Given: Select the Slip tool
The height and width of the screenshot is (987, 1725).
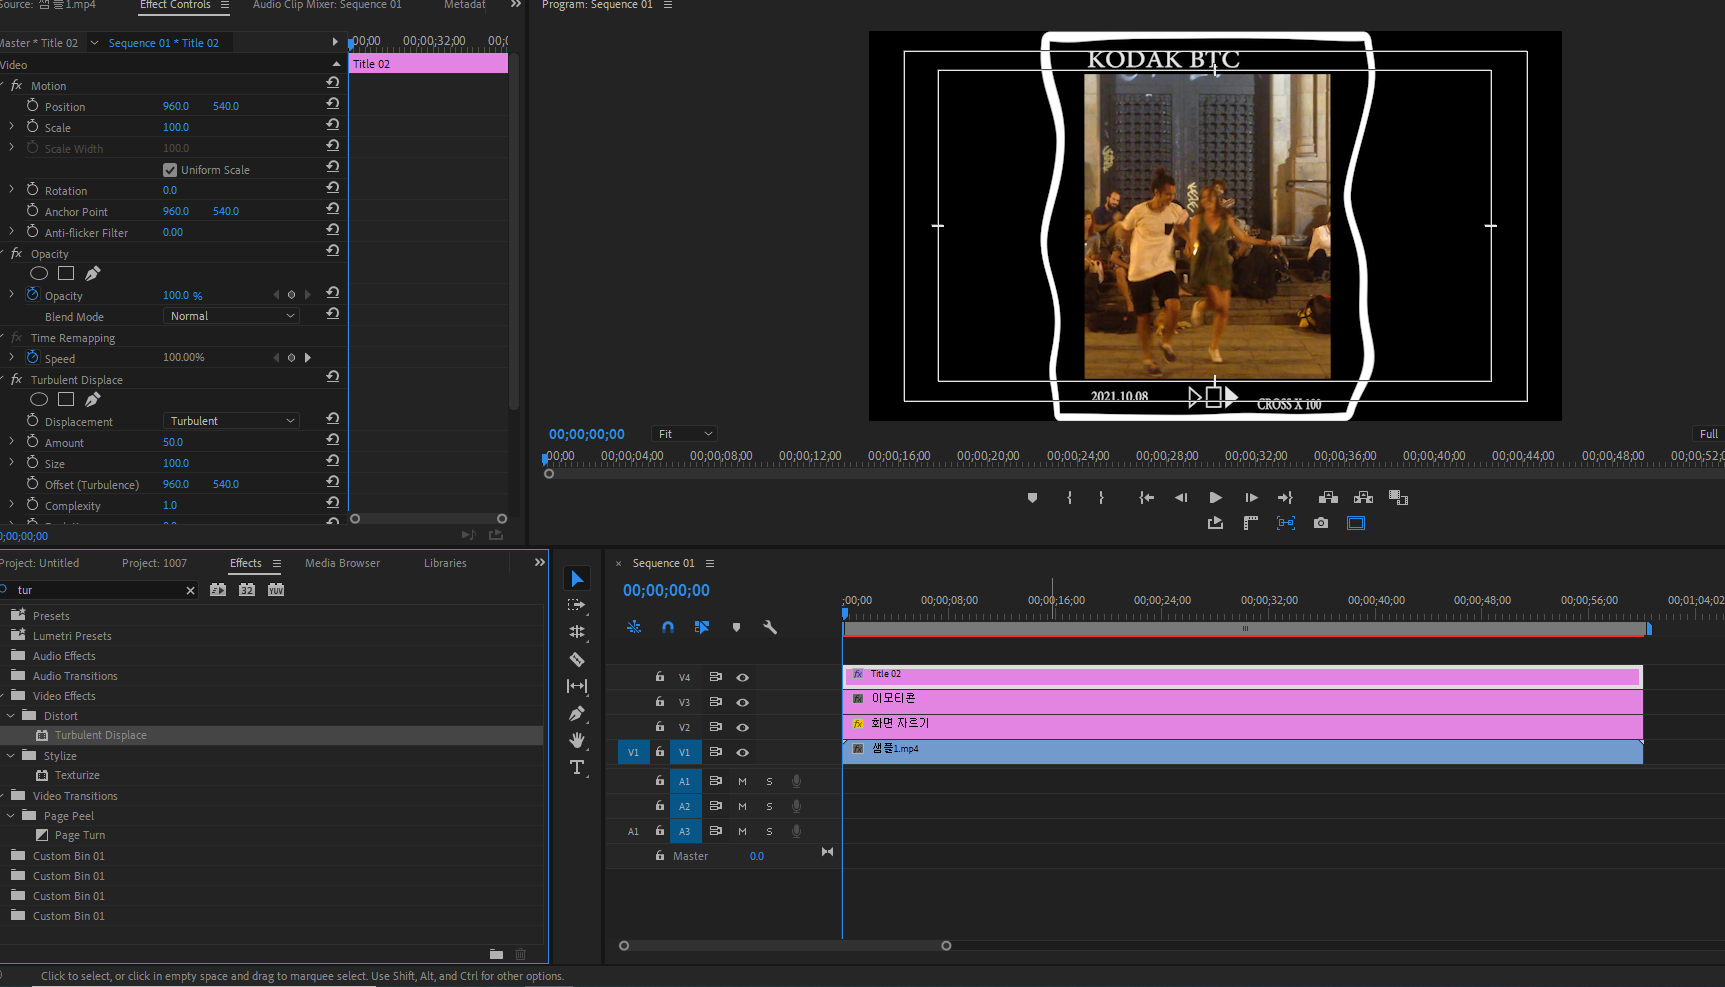Looking at the screenshot, I should pos(577,686).
